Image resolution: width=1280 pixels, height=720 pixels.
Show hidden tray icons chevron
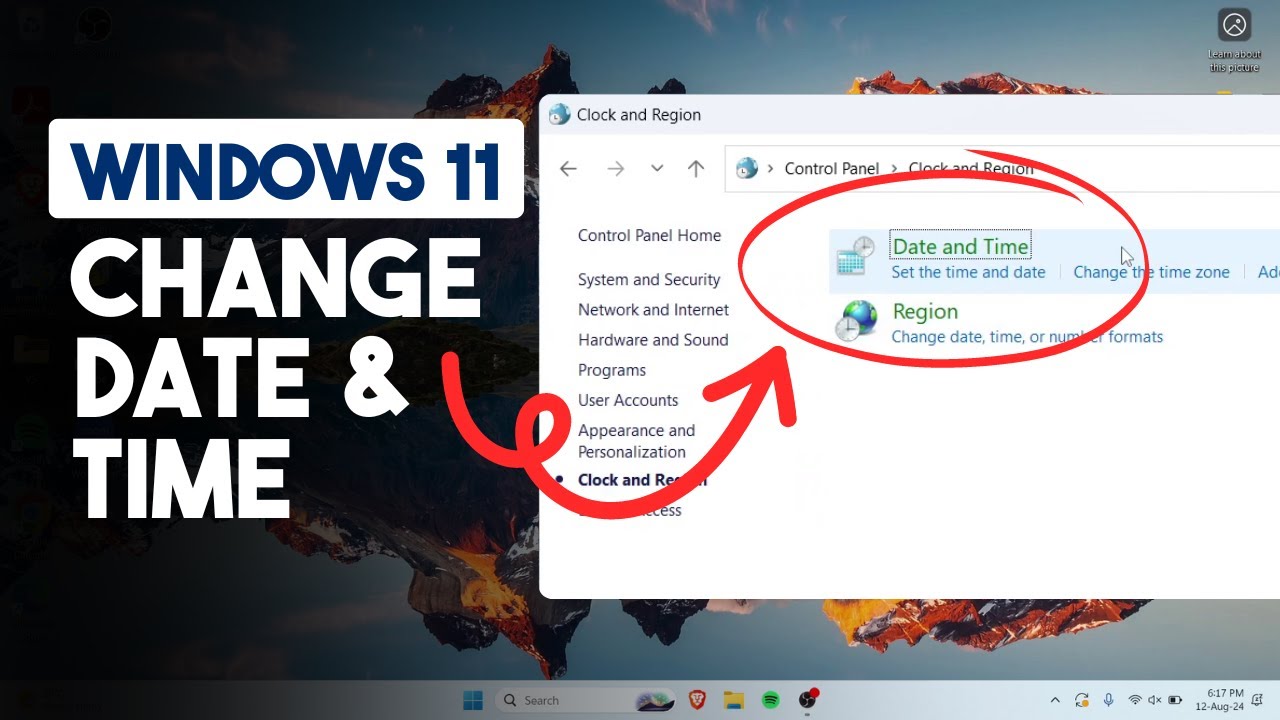pyautogui.click(x=1054, y=700)
